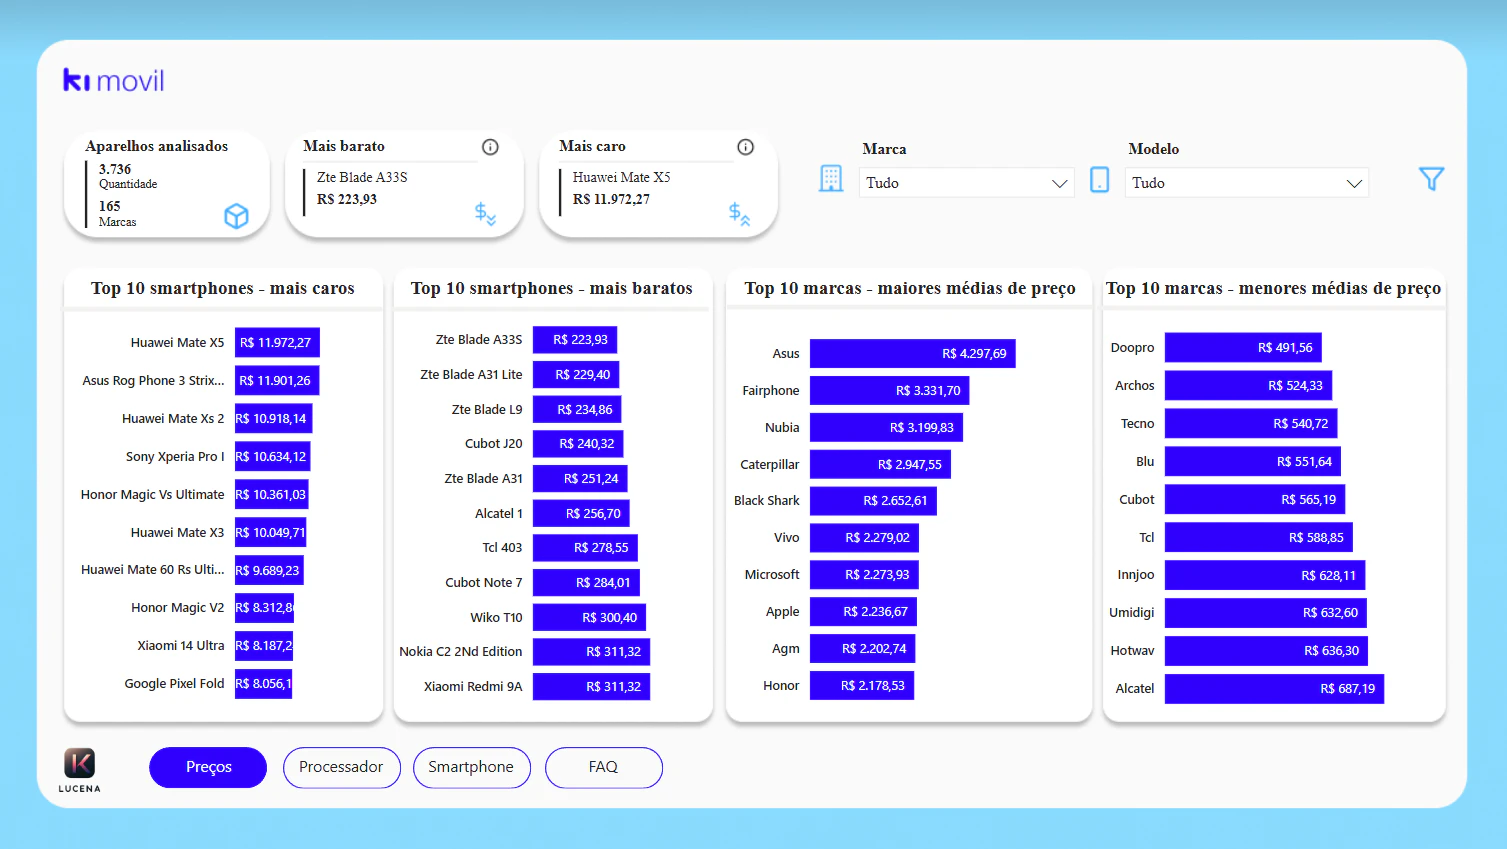Screen dimensions: 1507x849
Task: Select the Microsoft average price bar
Action: [864, 574]
